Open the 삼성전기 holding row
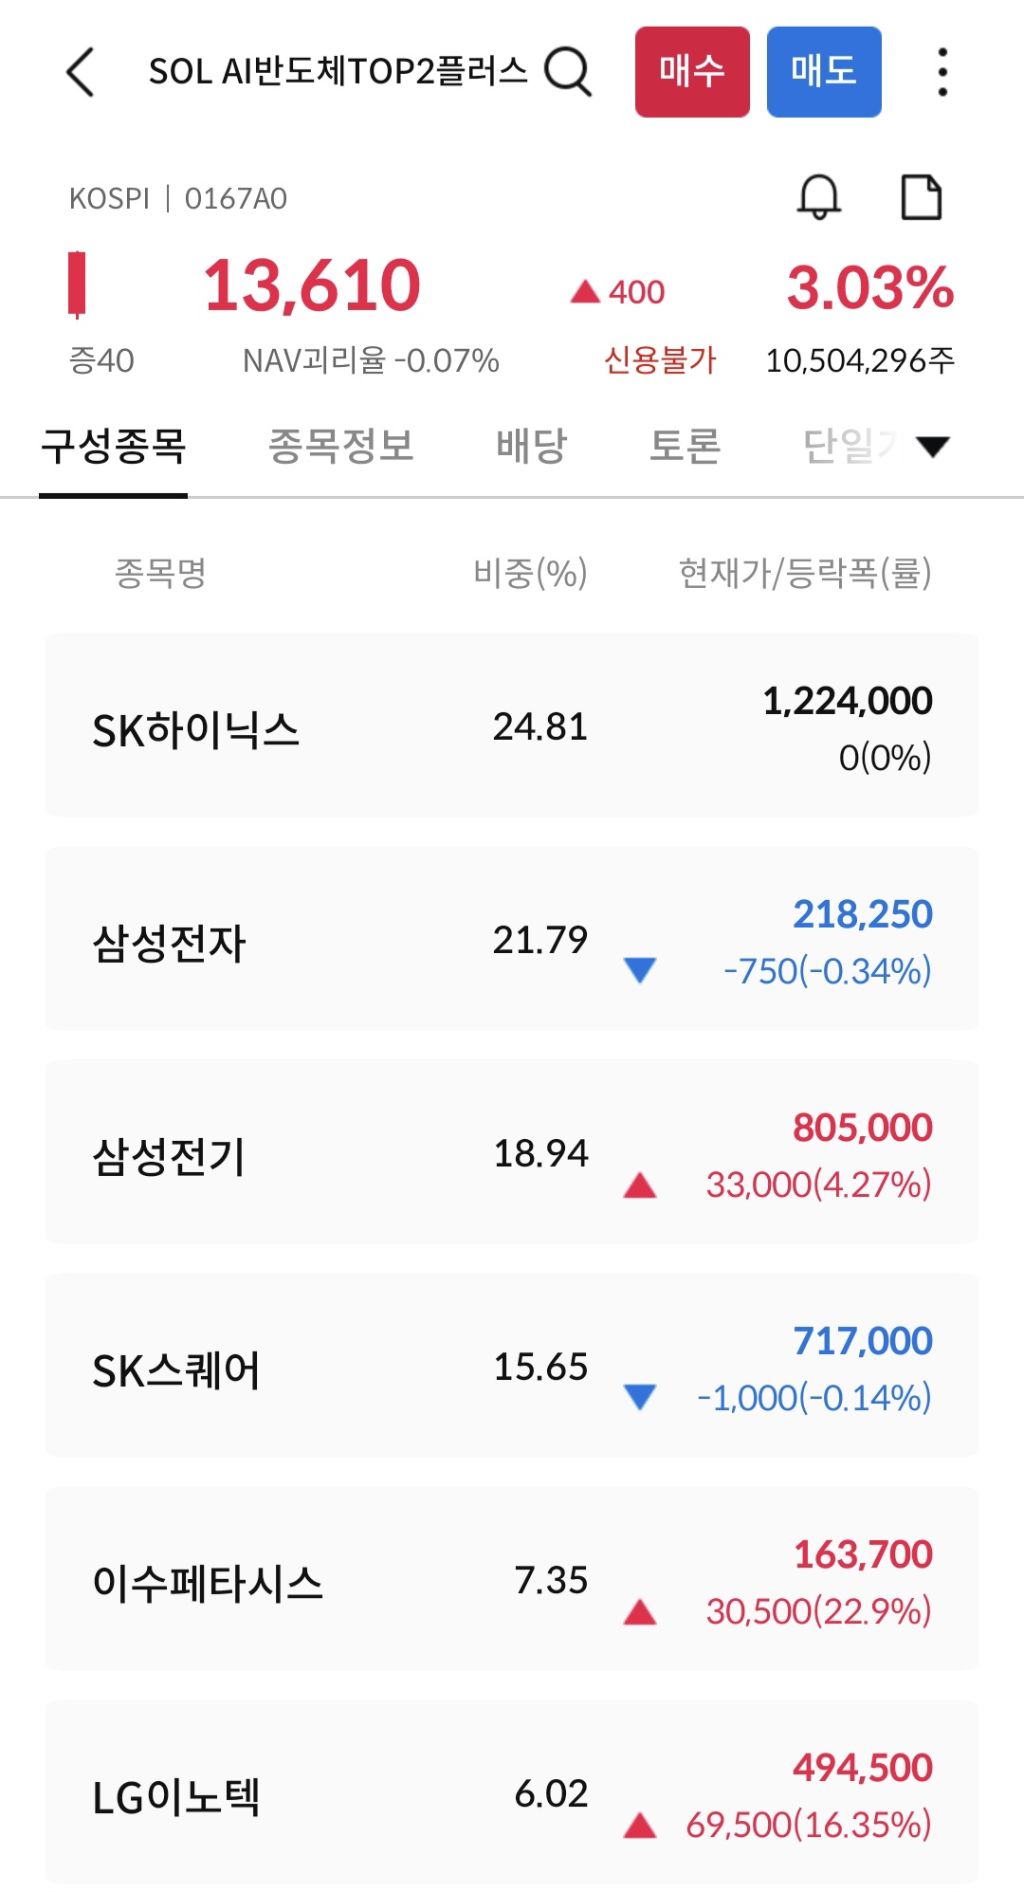Screen dimensions: 1024x1892 click(512, 1152)
